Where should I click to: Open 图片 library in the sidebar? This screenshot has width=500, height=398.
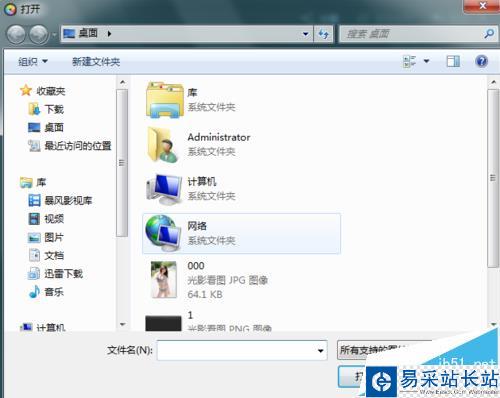54,237
